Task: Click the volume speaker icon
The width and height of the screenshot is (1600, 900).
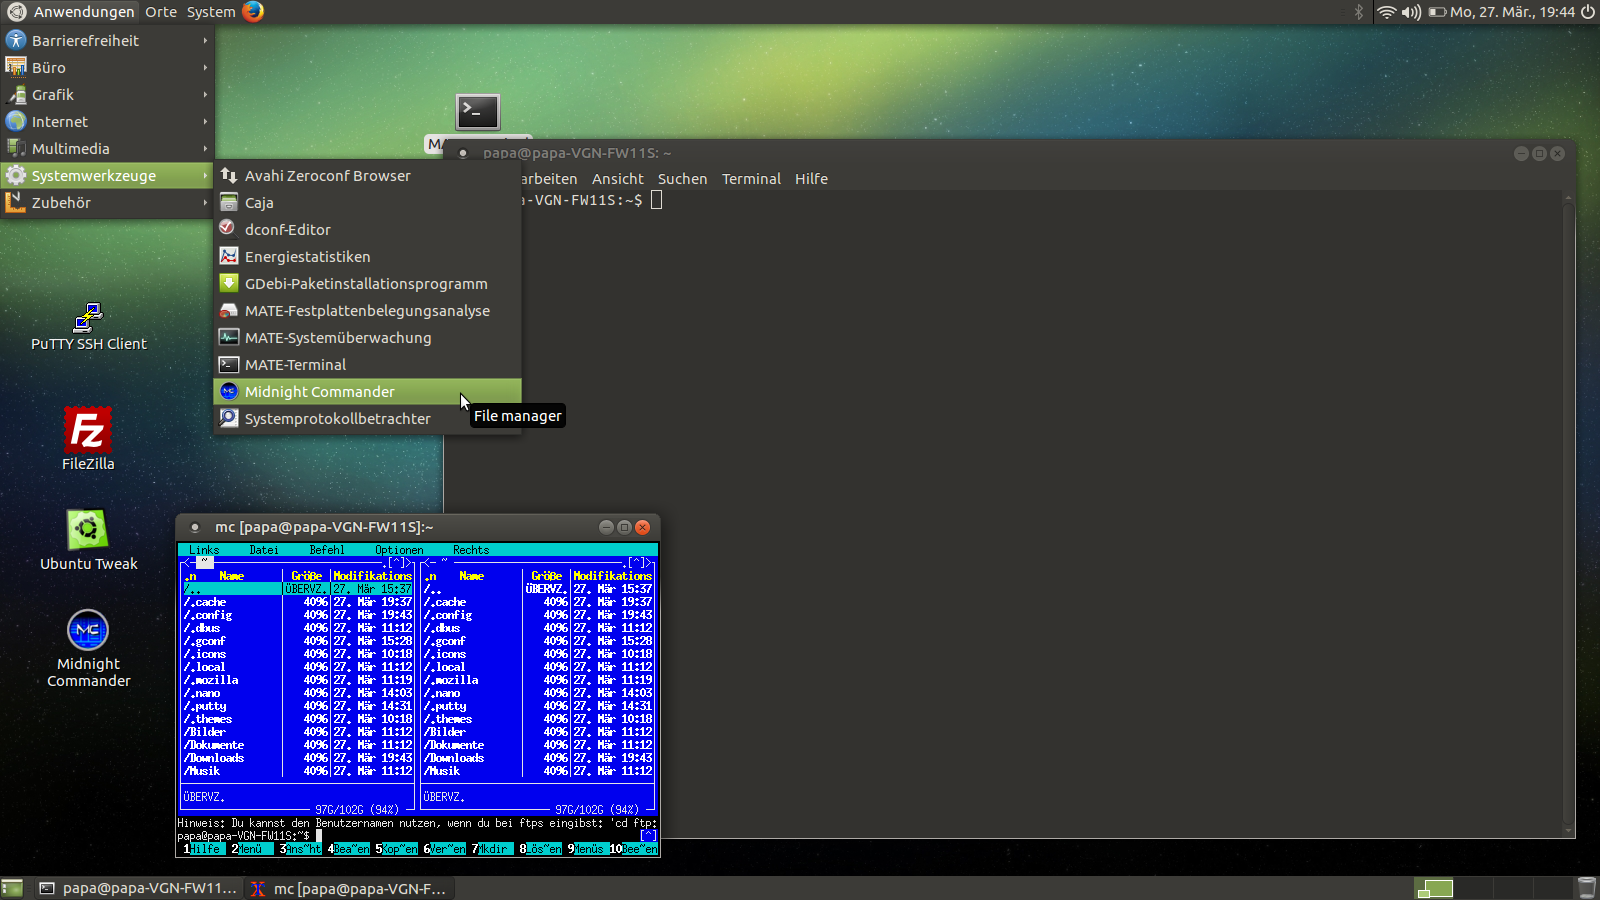Action: coord(1411,12)
